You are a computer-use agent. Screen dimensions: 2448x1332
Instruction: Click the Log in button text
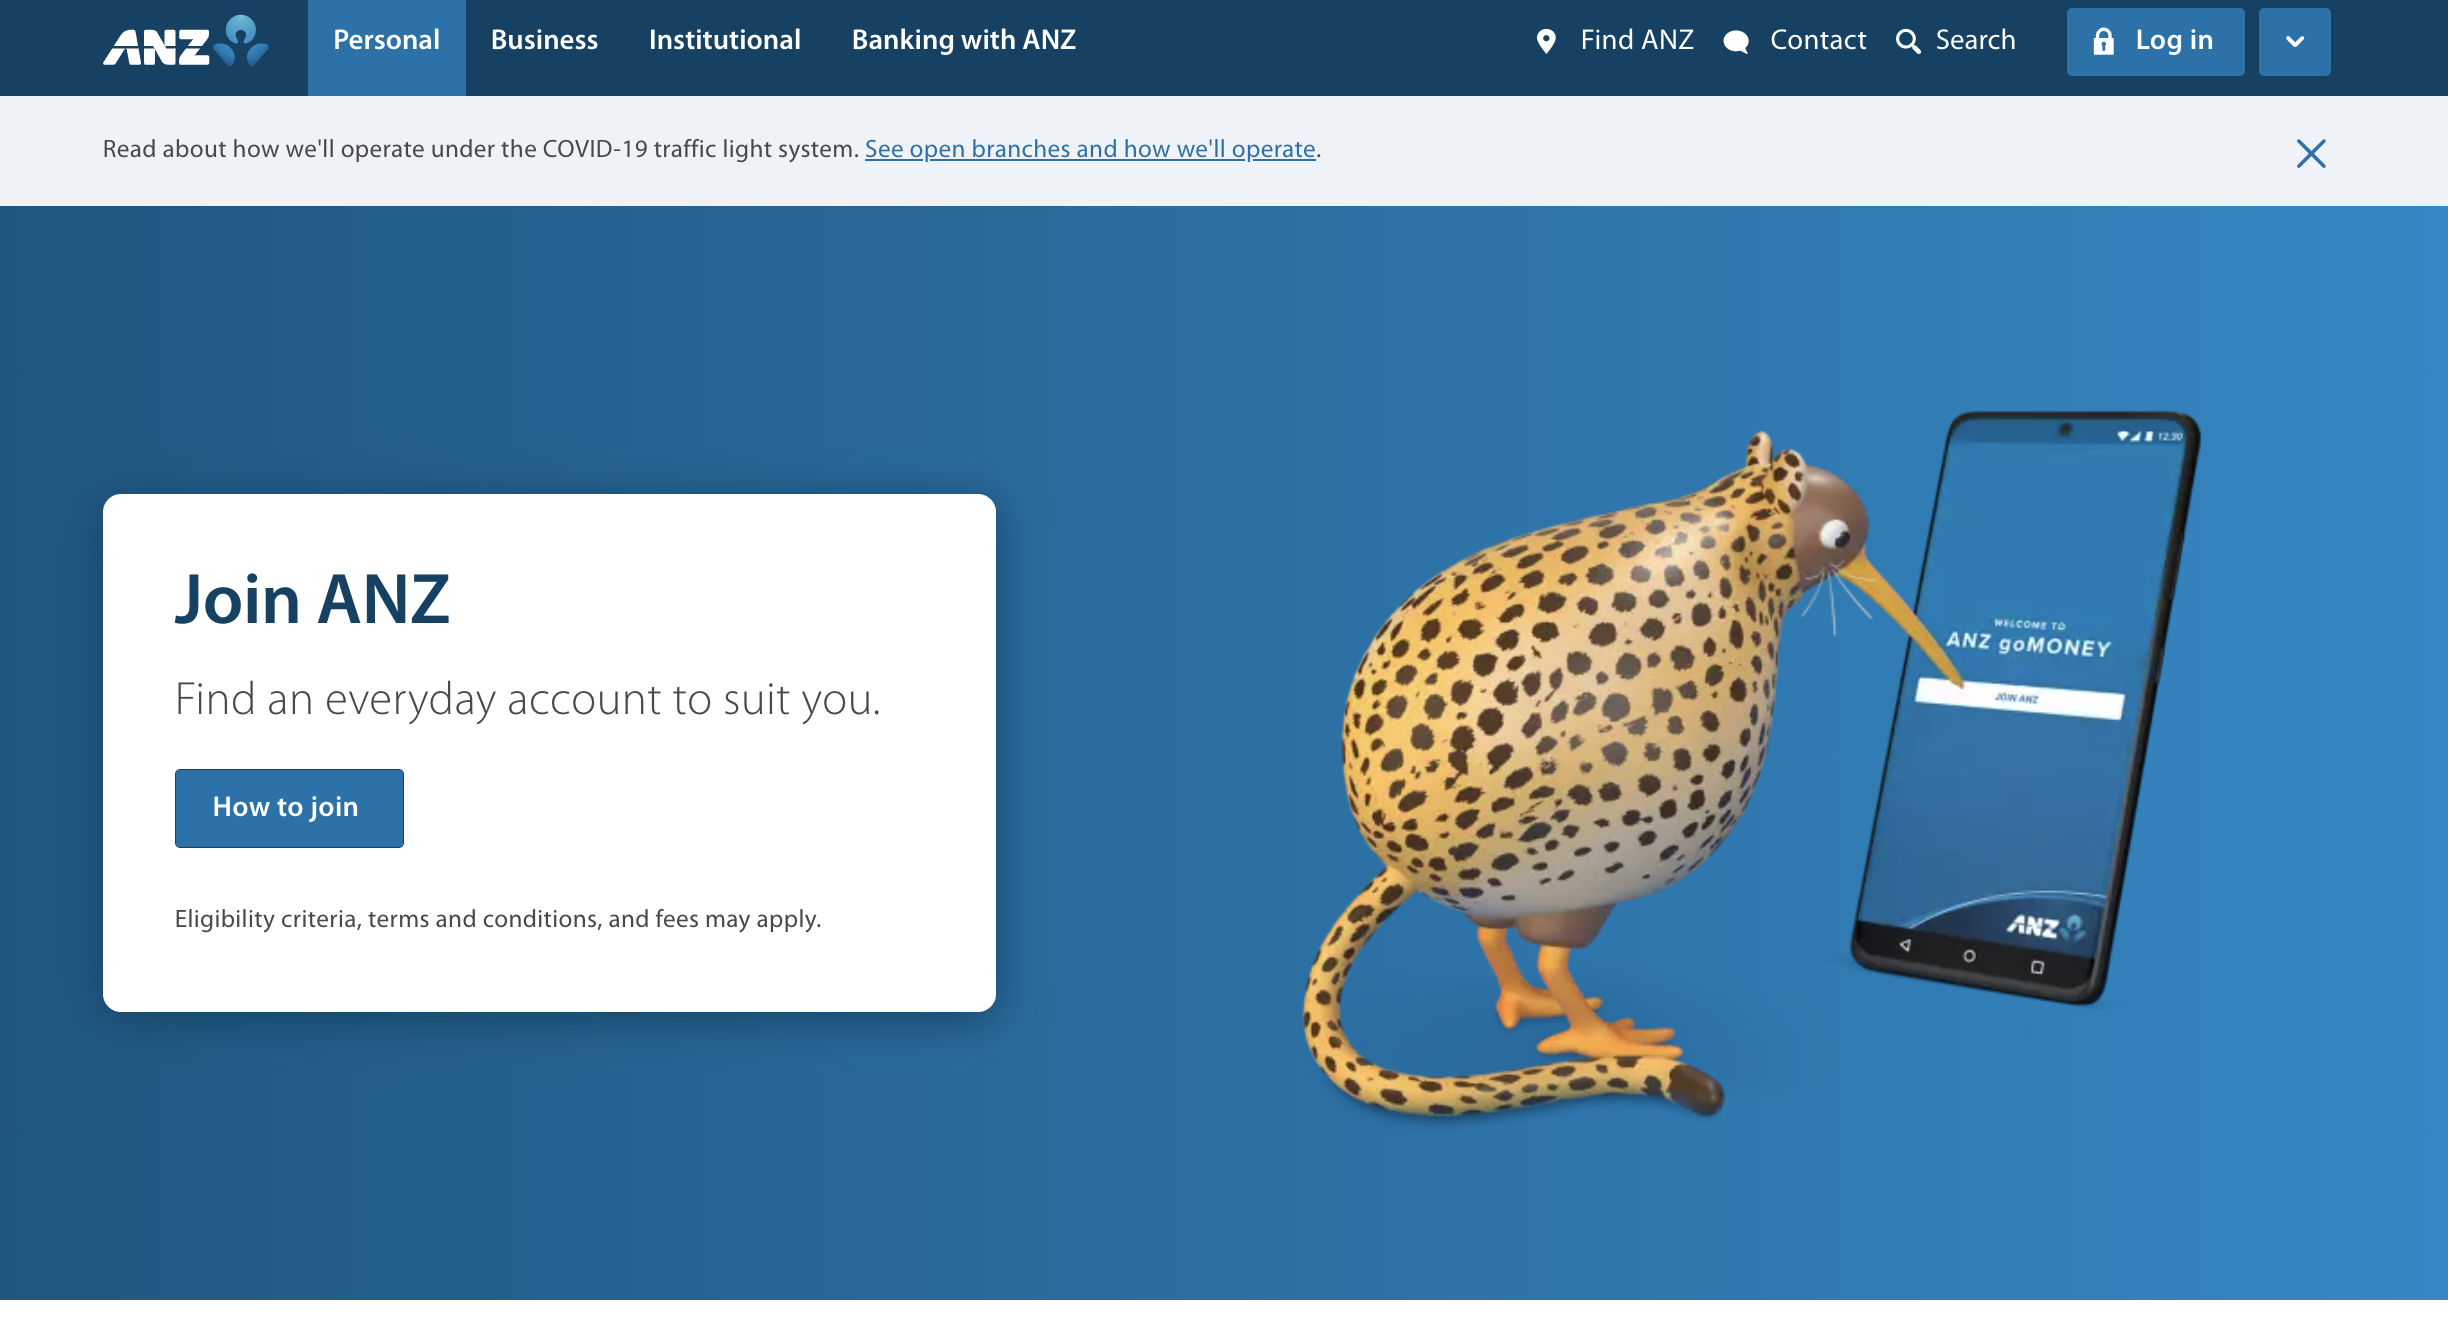tap(2174, 40)
